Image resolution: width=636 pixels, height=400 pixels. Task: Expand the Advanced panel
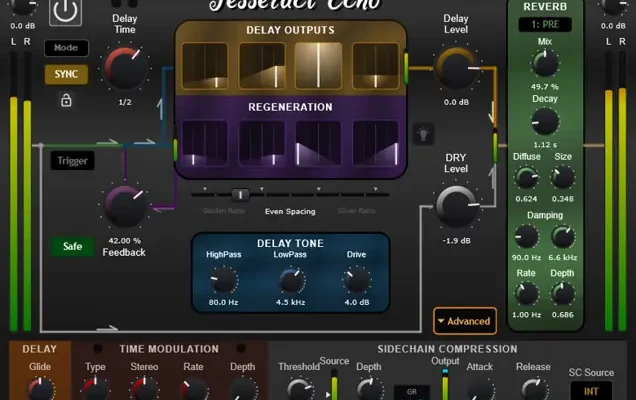[x=465, y=321]
